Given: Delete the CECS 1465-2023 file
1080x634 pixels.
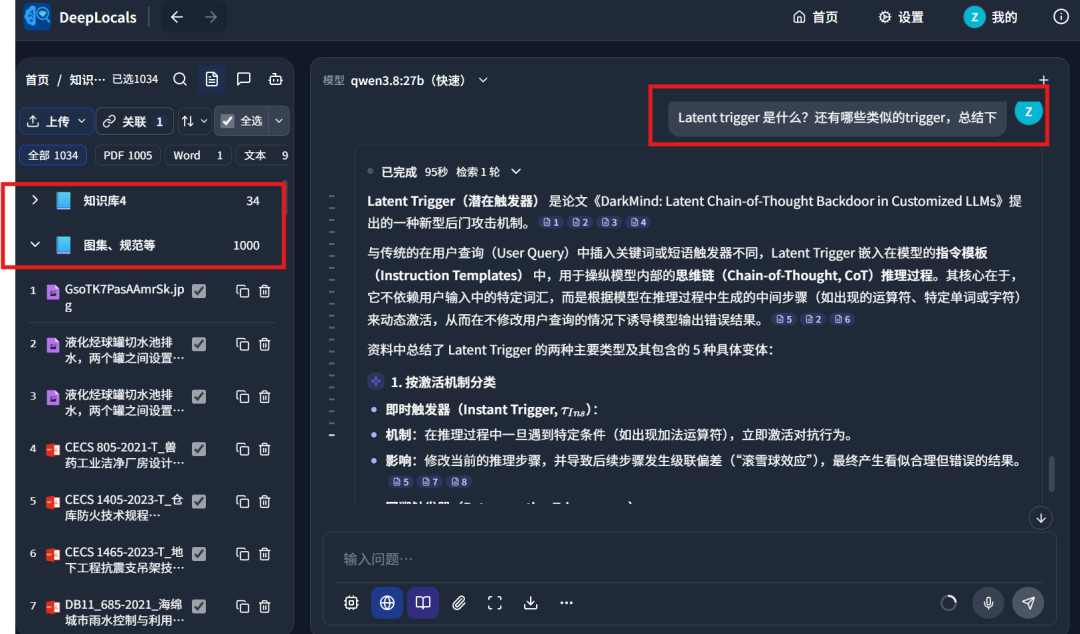Looking at the screenshot, I should point(264,553).
